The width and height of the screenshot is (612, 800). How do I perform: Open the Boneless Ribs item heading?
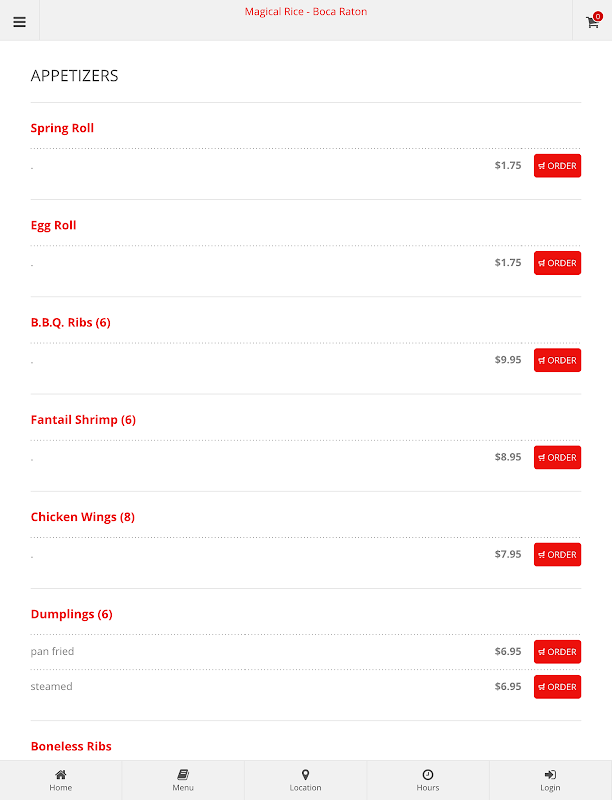tap(71, 746)
